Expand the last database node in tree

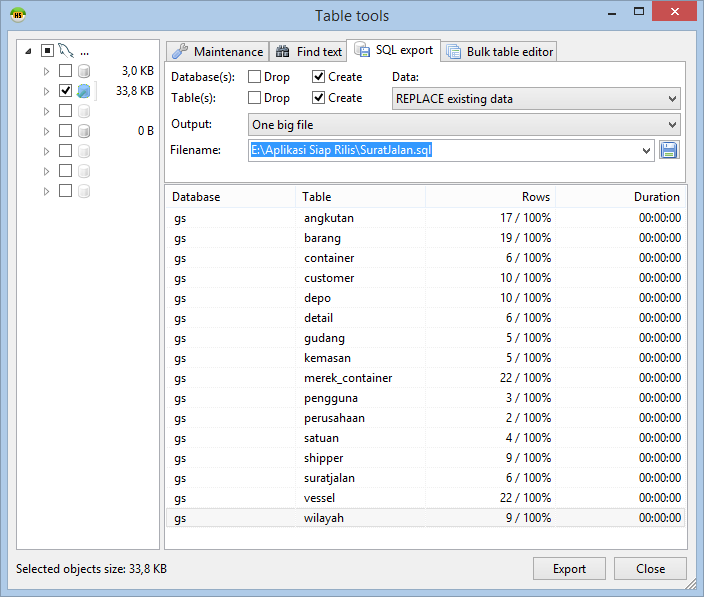click(46, 191)
